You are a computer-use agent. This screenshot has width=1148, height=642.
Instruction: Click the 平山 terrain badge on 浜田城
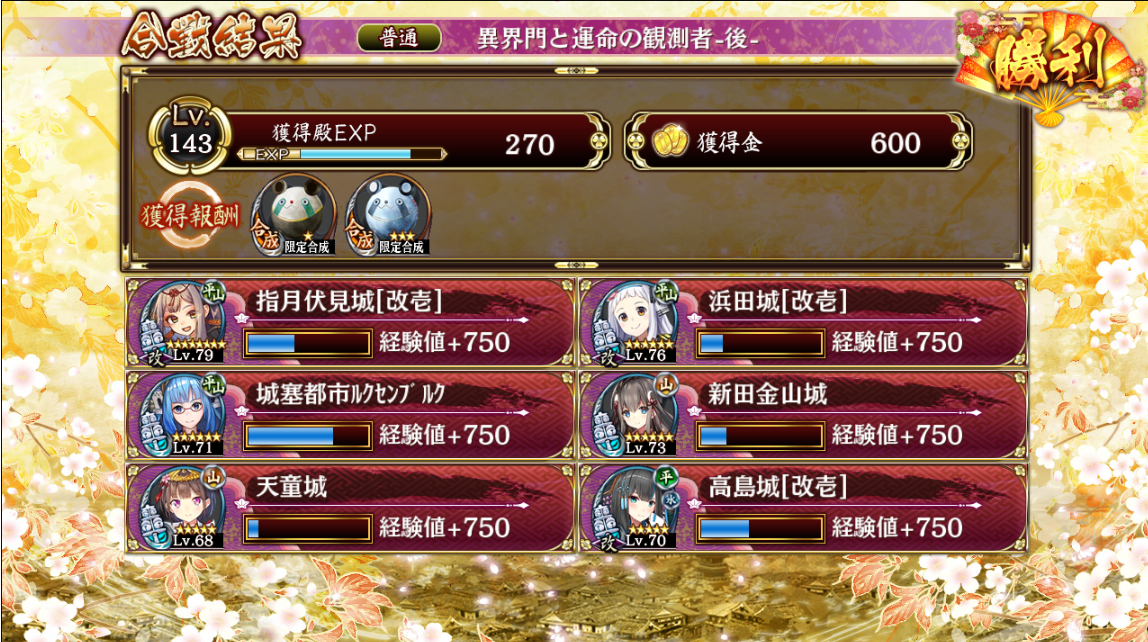click(665, 293)
